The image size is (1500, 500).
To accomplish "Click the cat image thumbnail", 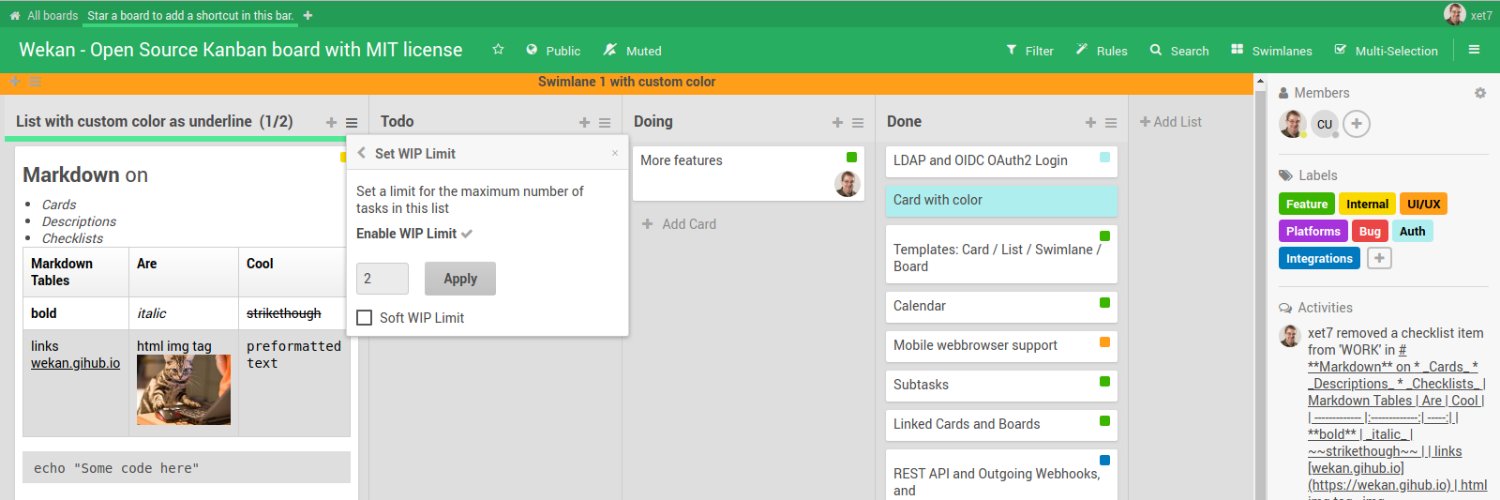I will tap(184, 390).
